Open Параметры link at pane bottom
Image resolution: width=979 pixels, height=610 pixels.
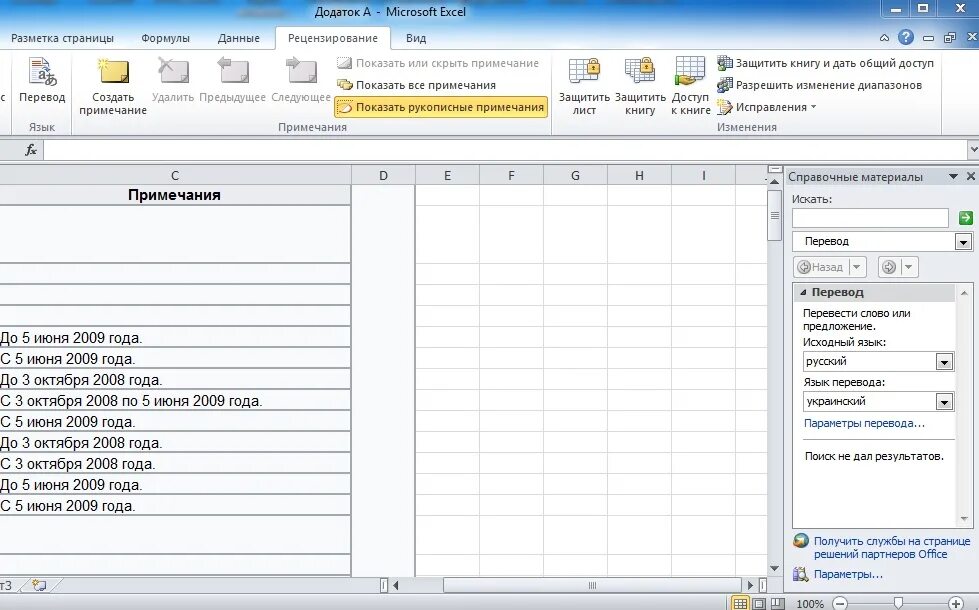(847, 574)
